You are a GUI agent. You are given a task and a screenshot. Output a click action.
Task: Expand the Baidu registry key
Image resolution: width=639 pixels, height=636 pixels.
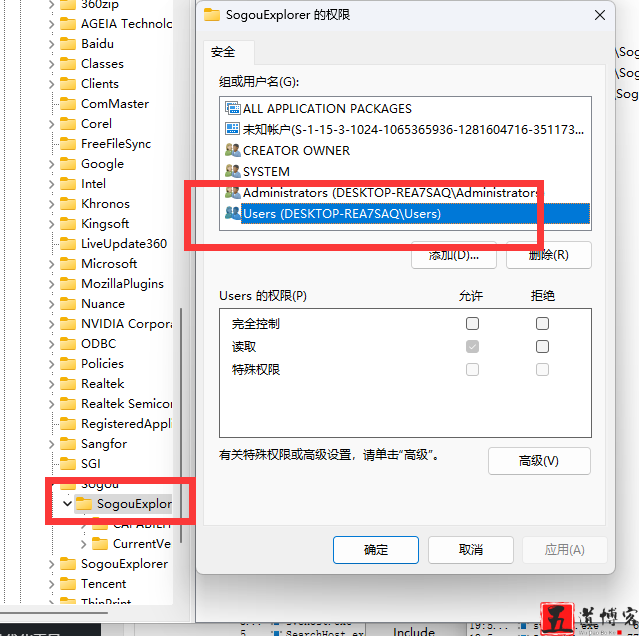point(51,44)
